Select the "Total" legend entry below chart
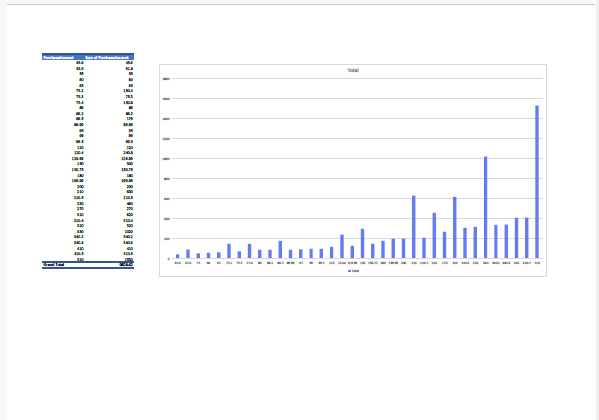Image resolution: width=599 pixels, height=420 pixels. click(355, 271)
